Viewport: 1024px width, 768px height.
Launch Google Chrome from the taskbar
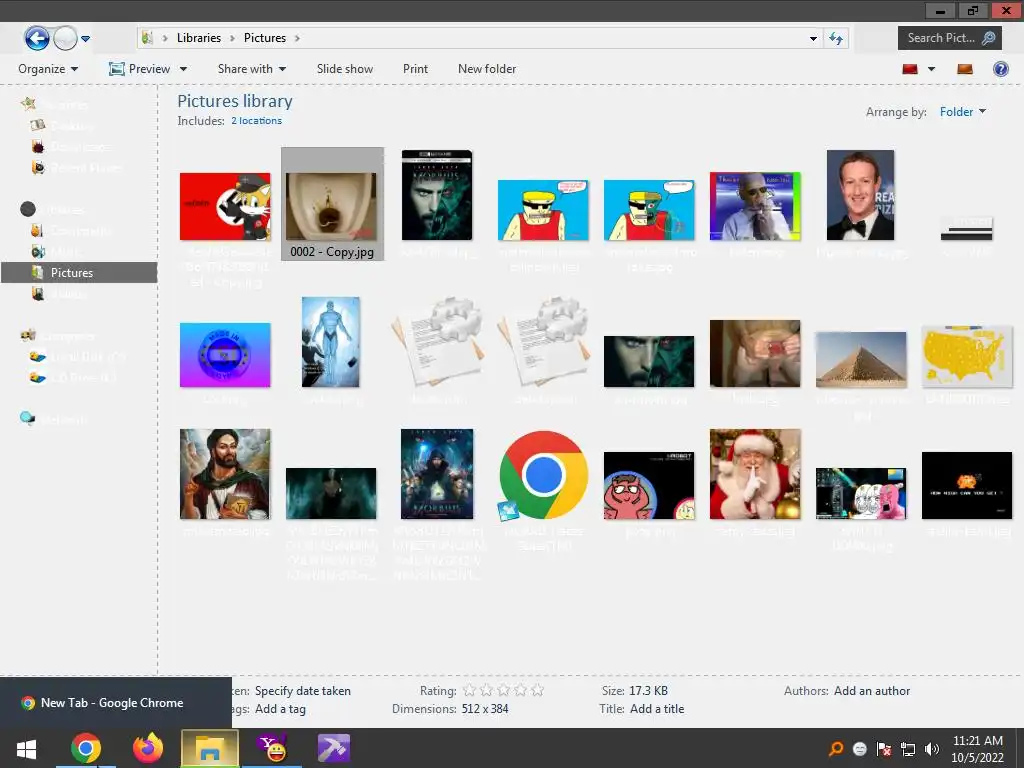[x=86, y=748]
